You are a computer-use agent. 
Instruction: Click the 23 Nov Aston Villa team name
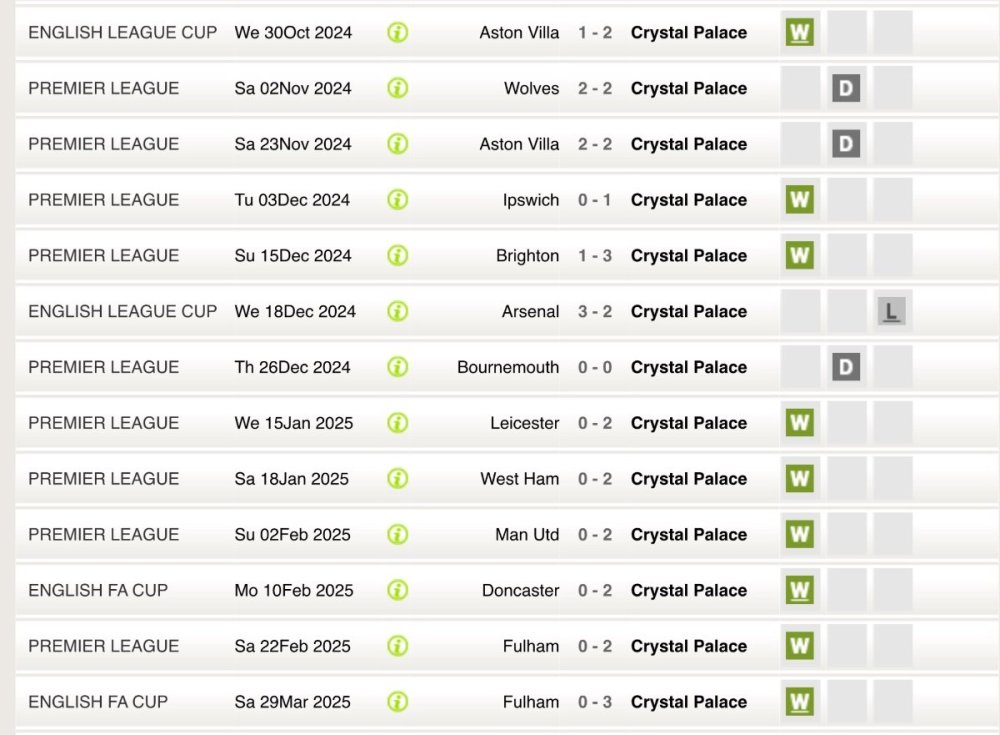[x=519, y=144]
